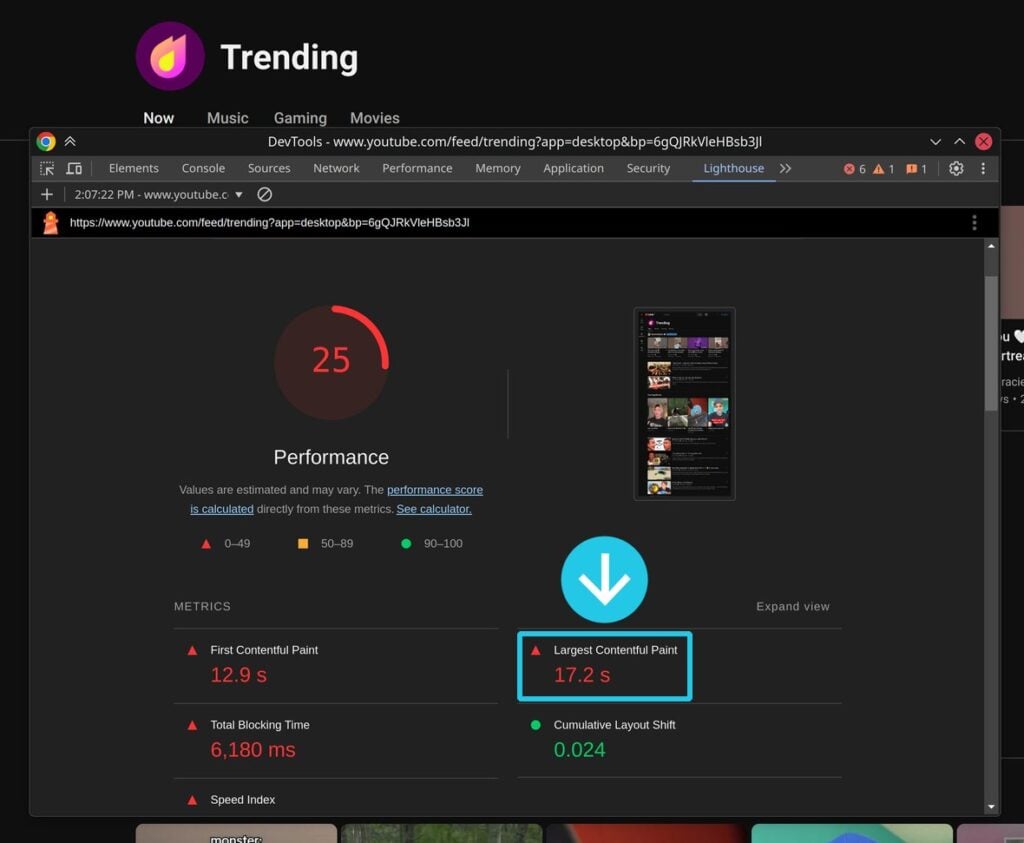Click the inspect element picker icon
The width and height of the screenshot is (1024, 843).
click(x=47, y=168)
